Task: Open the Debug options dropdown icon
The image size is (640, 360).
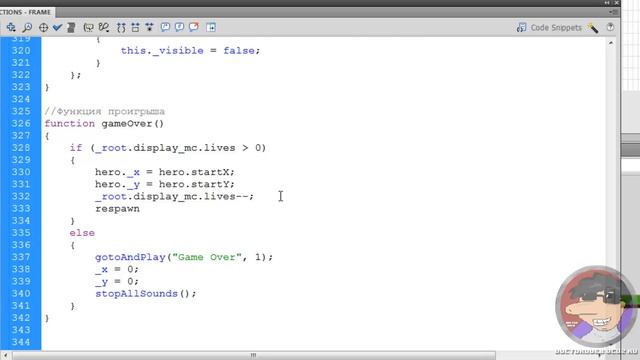Action: 104,27
